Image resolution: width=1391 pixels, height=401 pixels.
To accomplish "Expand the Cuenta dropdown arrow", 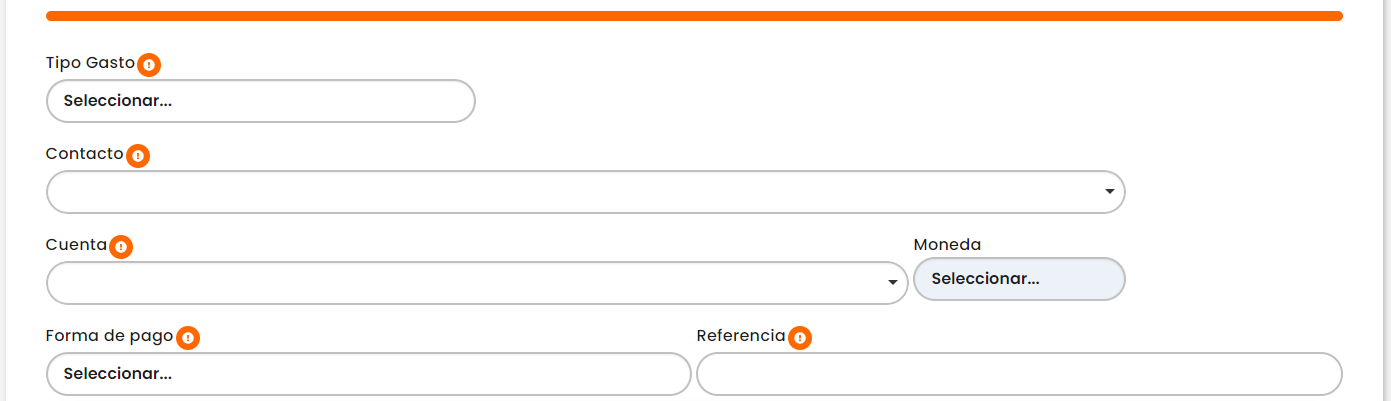I will [892, 283].
